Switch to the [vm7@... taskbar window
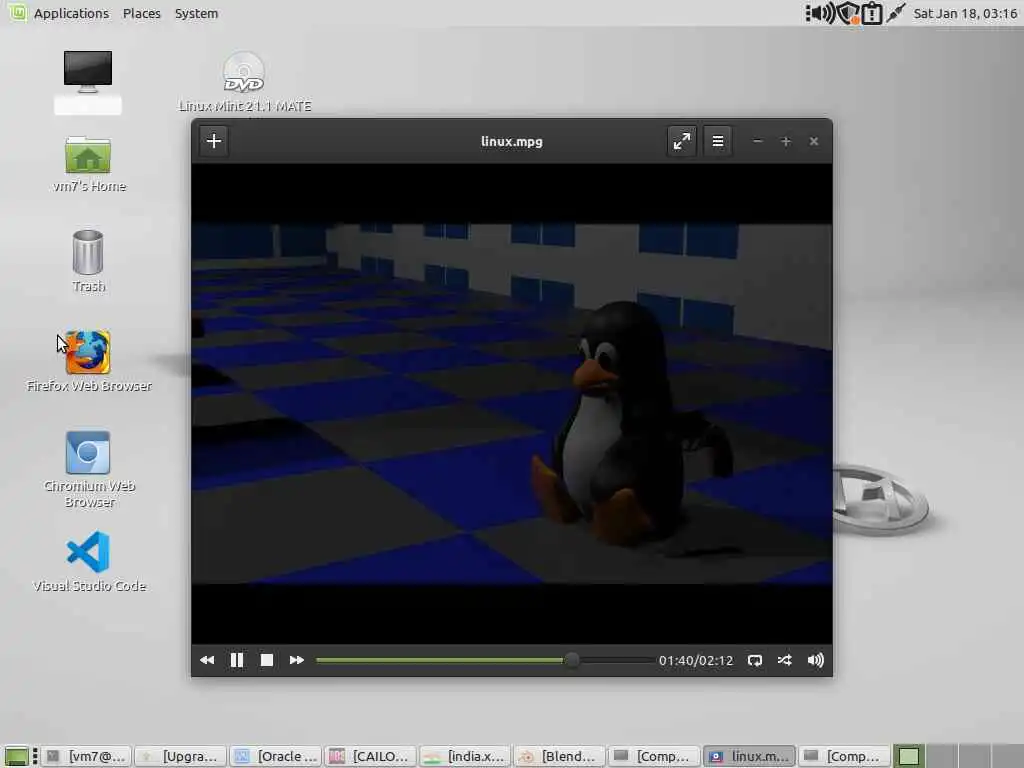 (88, 756)
